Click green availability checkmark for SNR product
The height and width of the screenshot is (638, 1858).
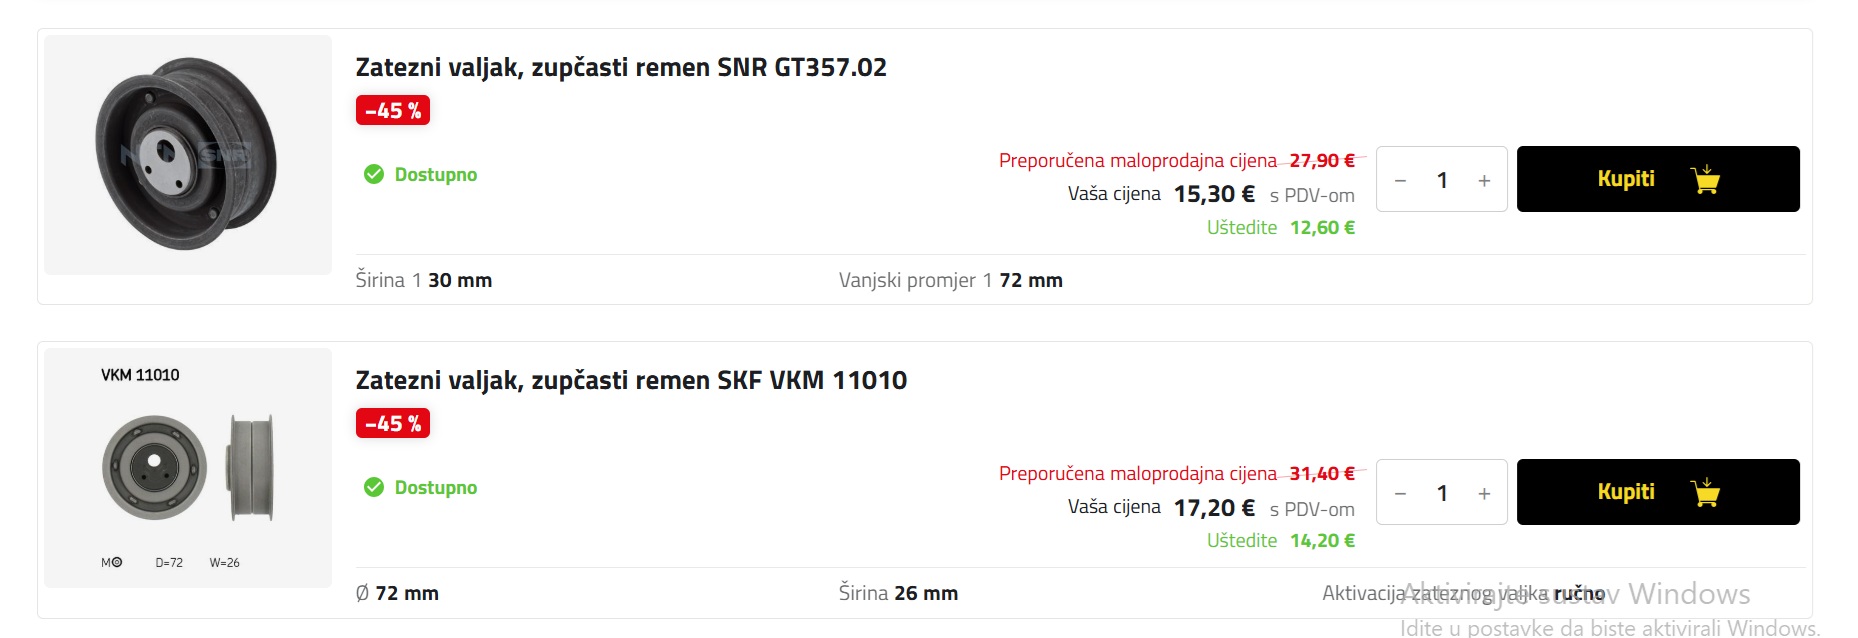(374, 174)
